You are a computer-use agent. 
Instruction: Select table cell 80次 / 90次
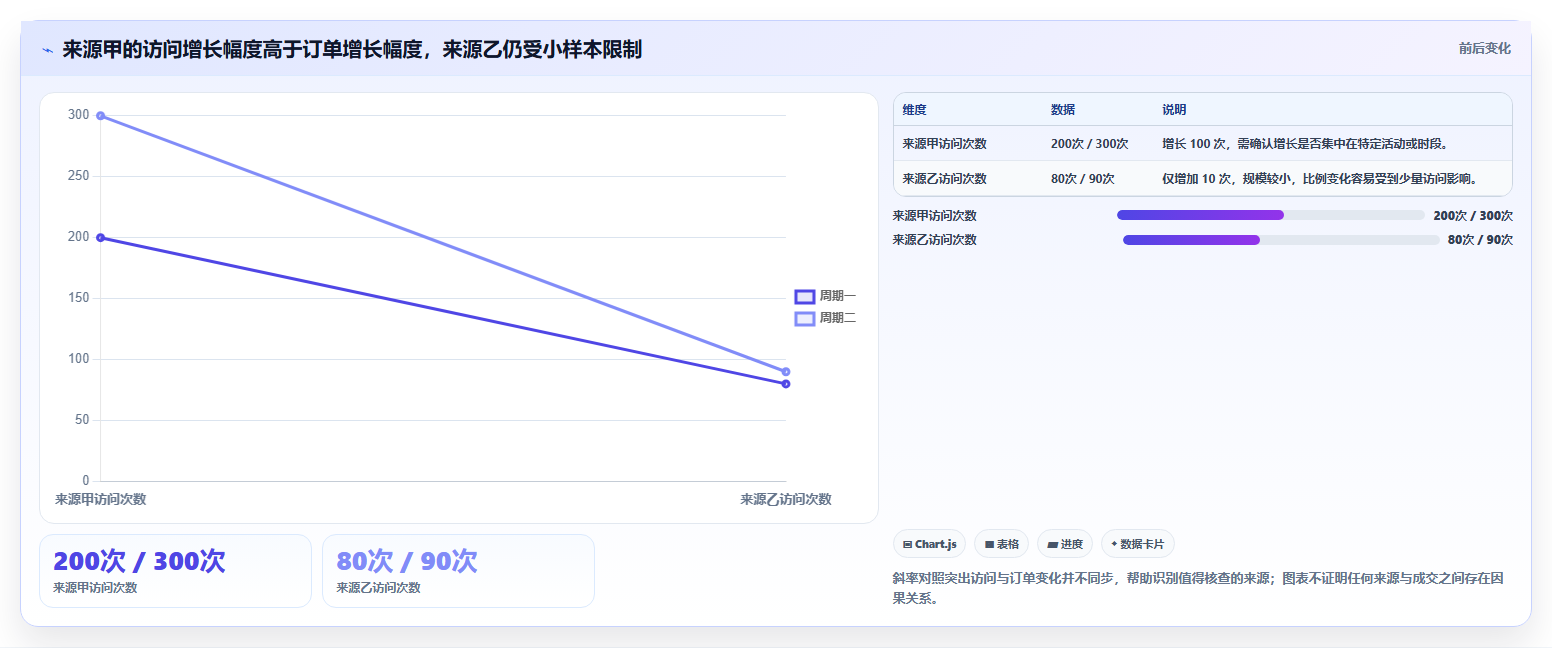point(1082,179)
